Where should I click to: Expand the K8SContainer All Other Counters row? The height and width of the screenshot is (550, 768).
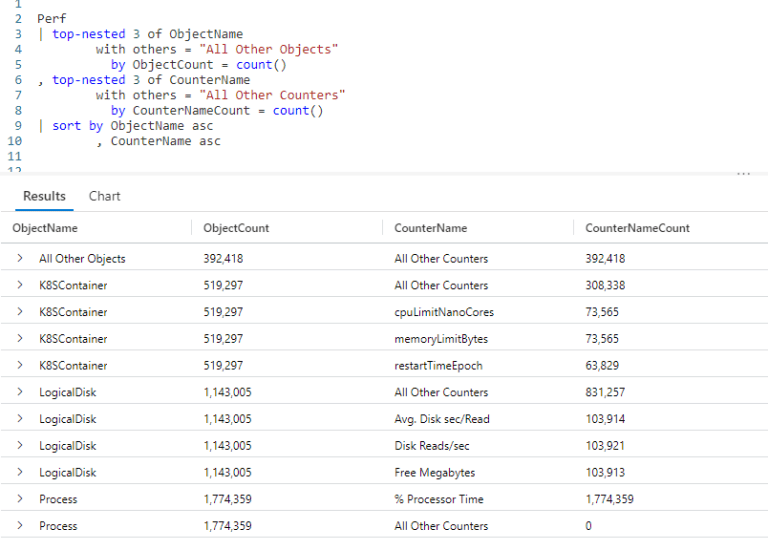pyautogui.click(x=20, y=285)
